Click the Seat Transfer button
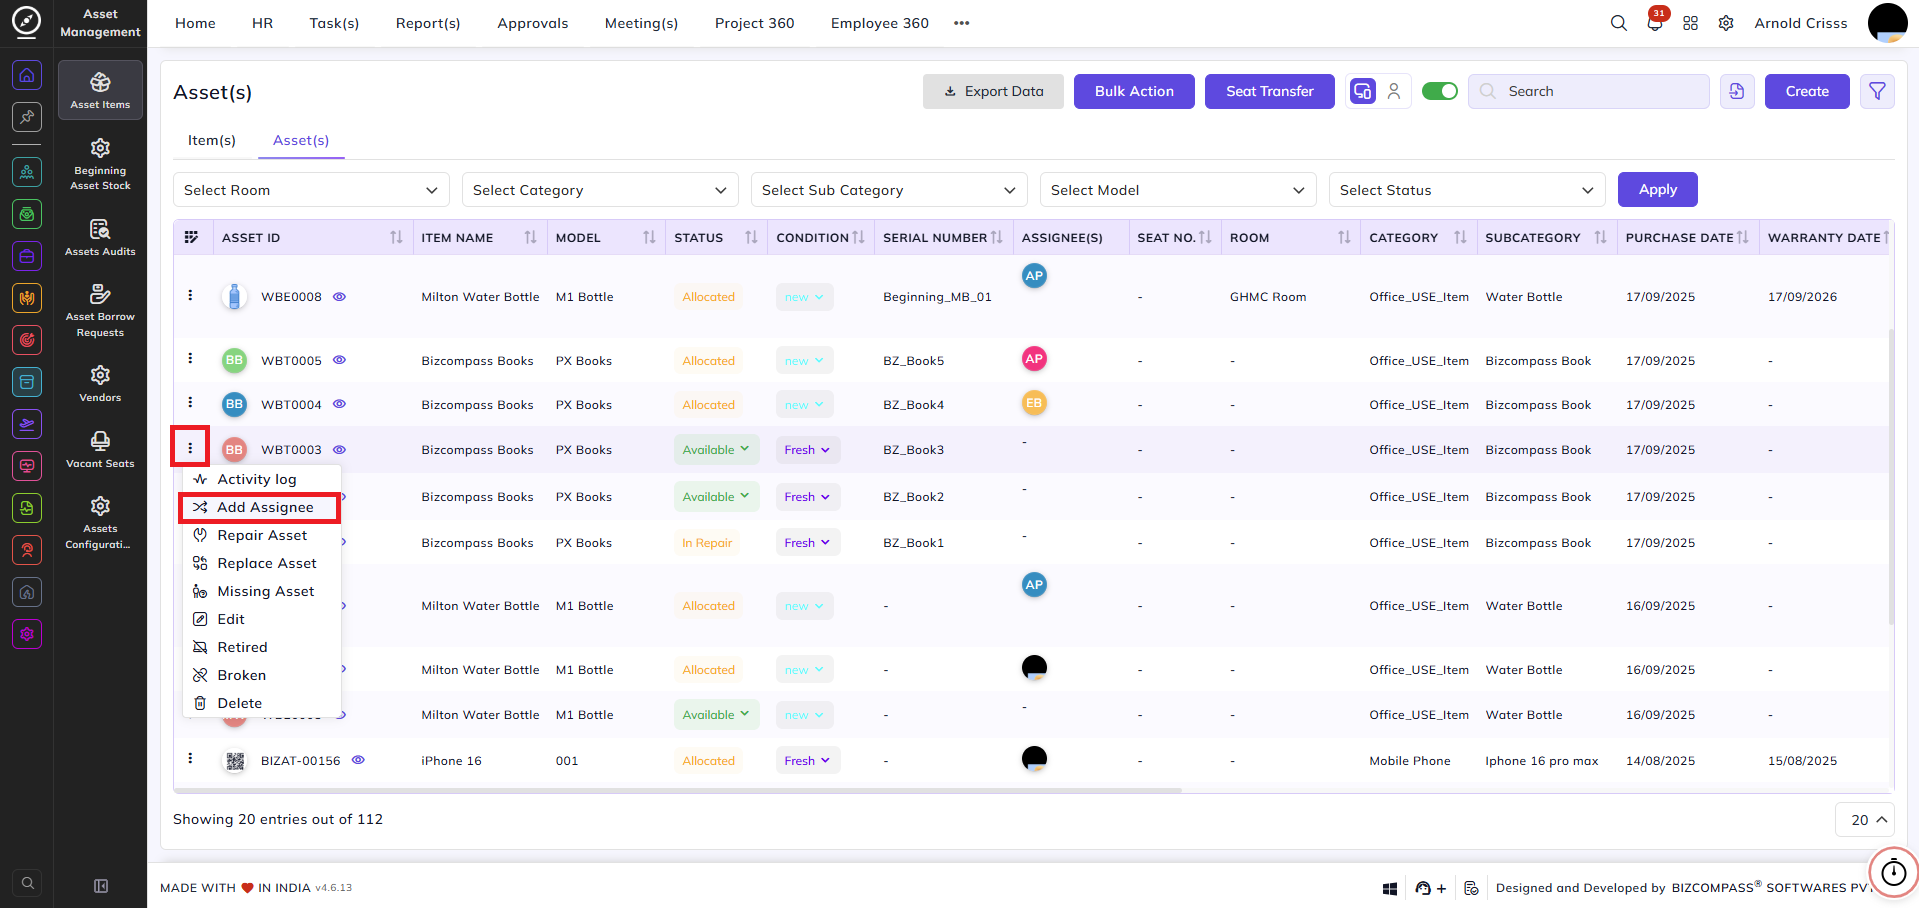Viewport: 1919px width, 908px height. pos(1270,91)
